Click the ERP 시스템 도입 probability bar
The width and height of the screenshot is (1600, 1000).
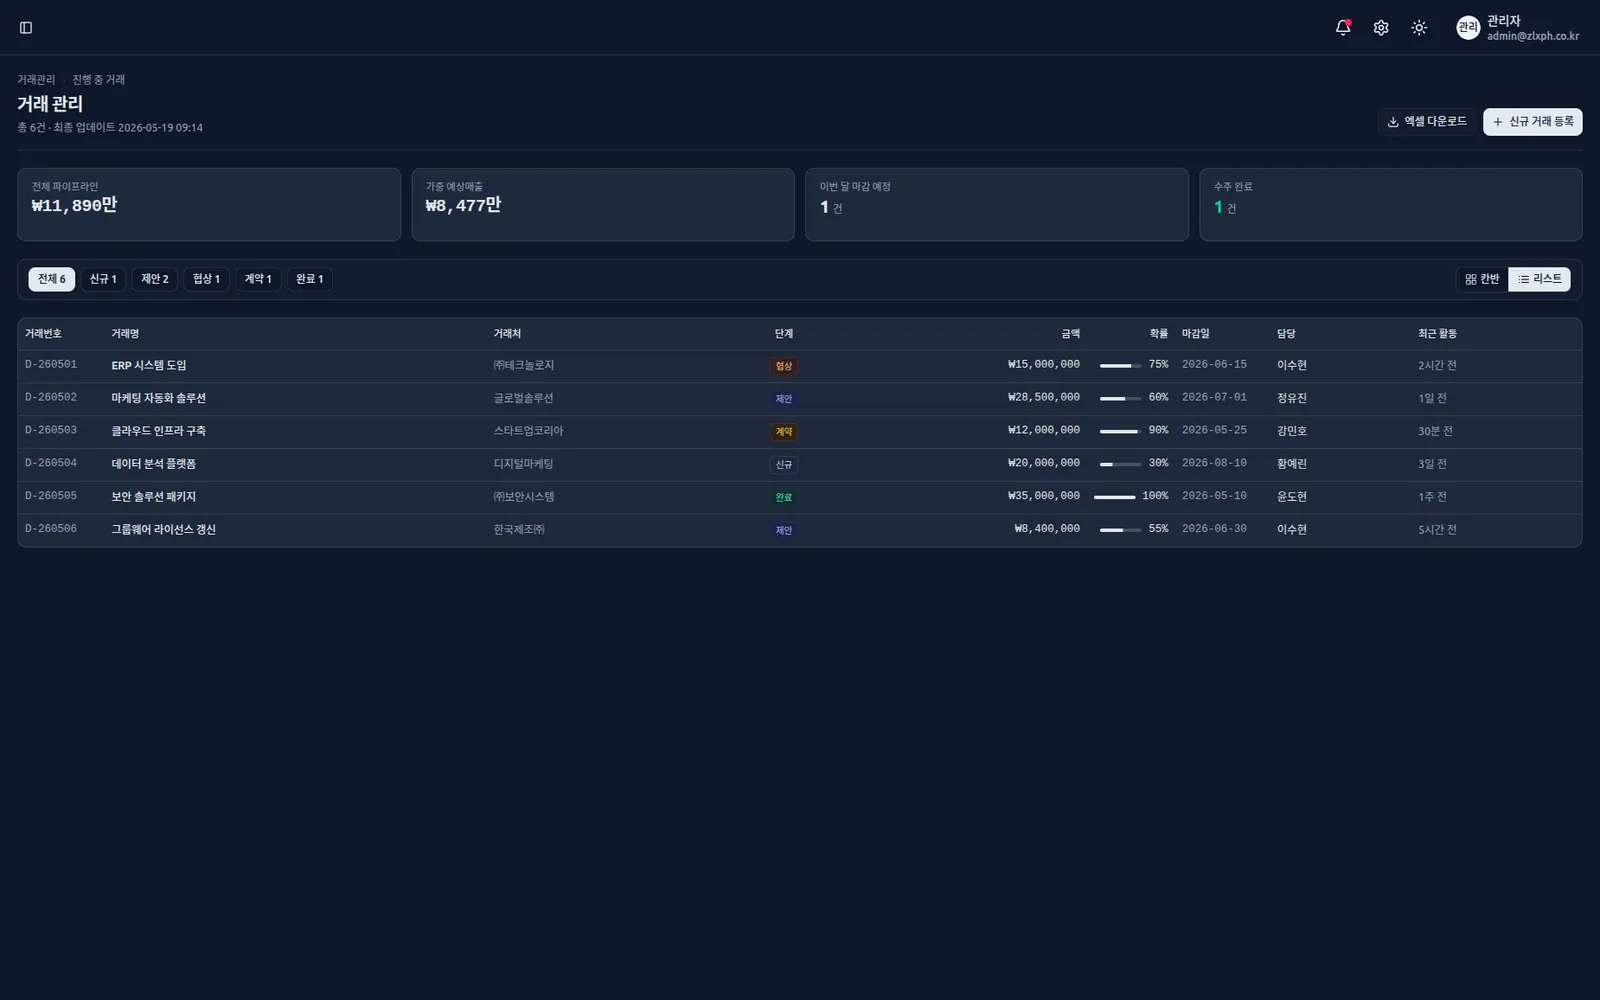pos(1120,366)
